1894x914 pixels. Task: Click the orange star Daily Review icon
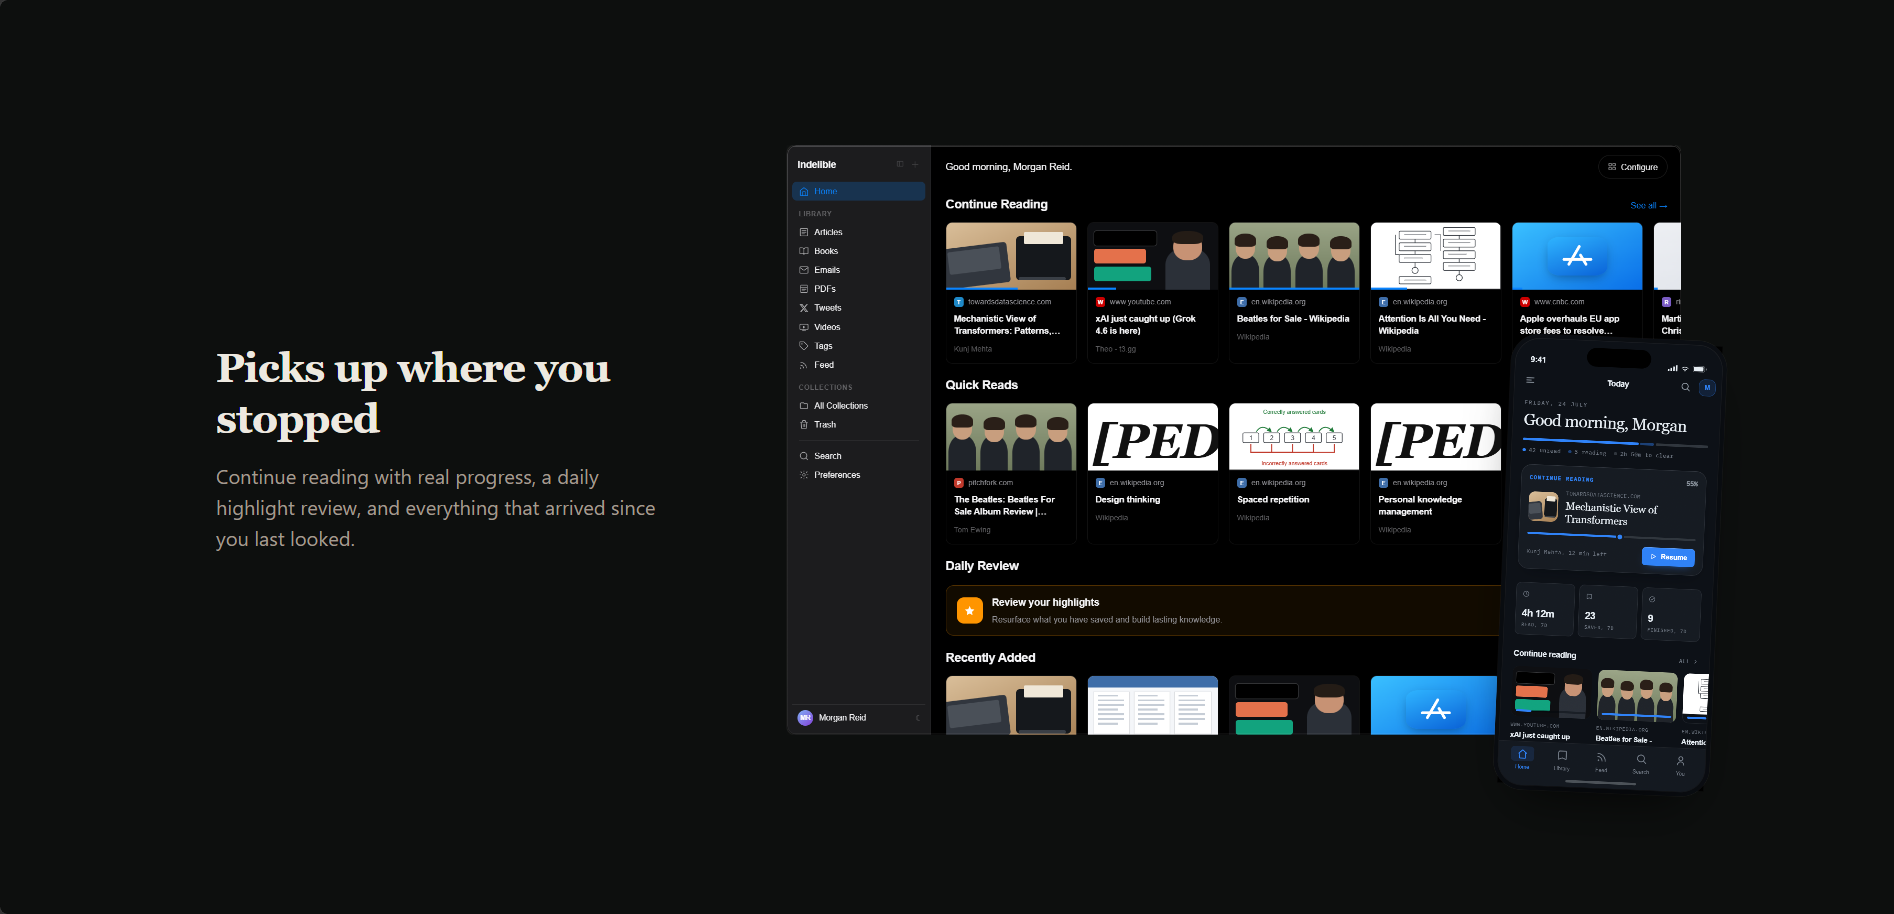970,610
